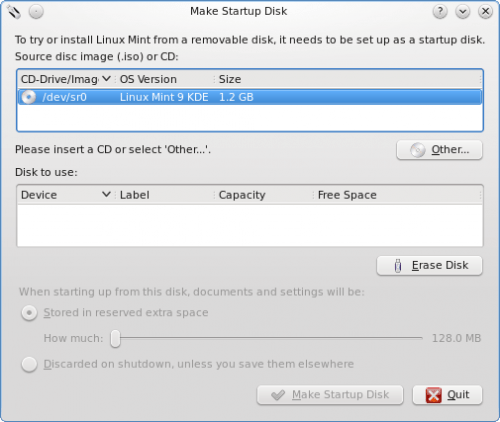Click the Free Space column header
500x422 pixels.
397,195
